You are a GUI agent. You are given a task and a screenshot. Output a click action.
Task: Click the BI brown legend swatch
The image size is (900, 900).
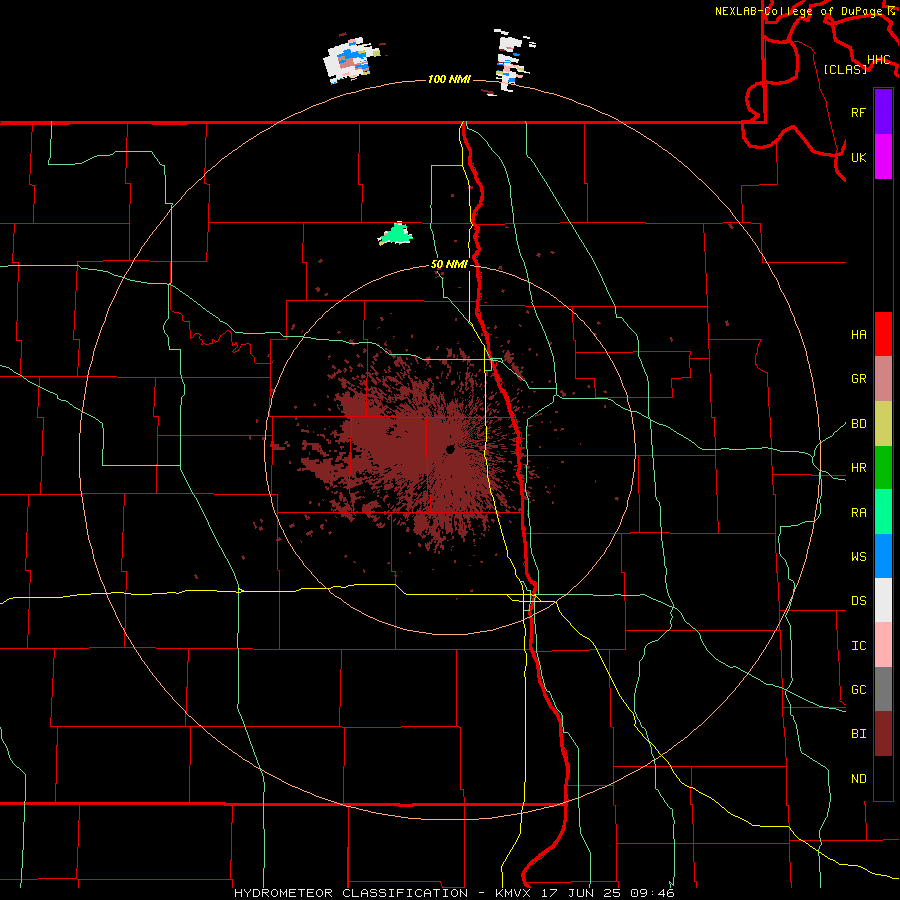tap(883, 733)
